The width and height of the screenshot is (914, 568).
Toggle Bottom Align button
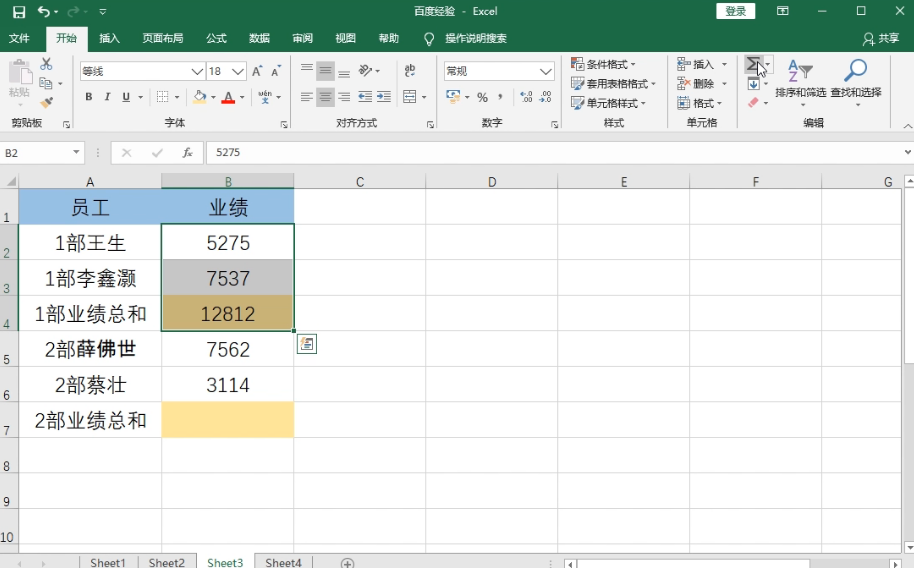(x=344, y=71)
